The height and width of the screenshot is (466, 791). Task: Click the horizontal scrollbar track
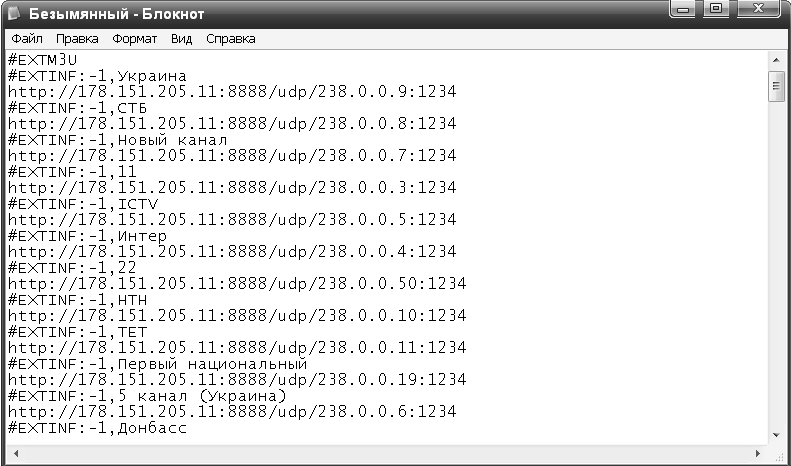click(387, 453)
